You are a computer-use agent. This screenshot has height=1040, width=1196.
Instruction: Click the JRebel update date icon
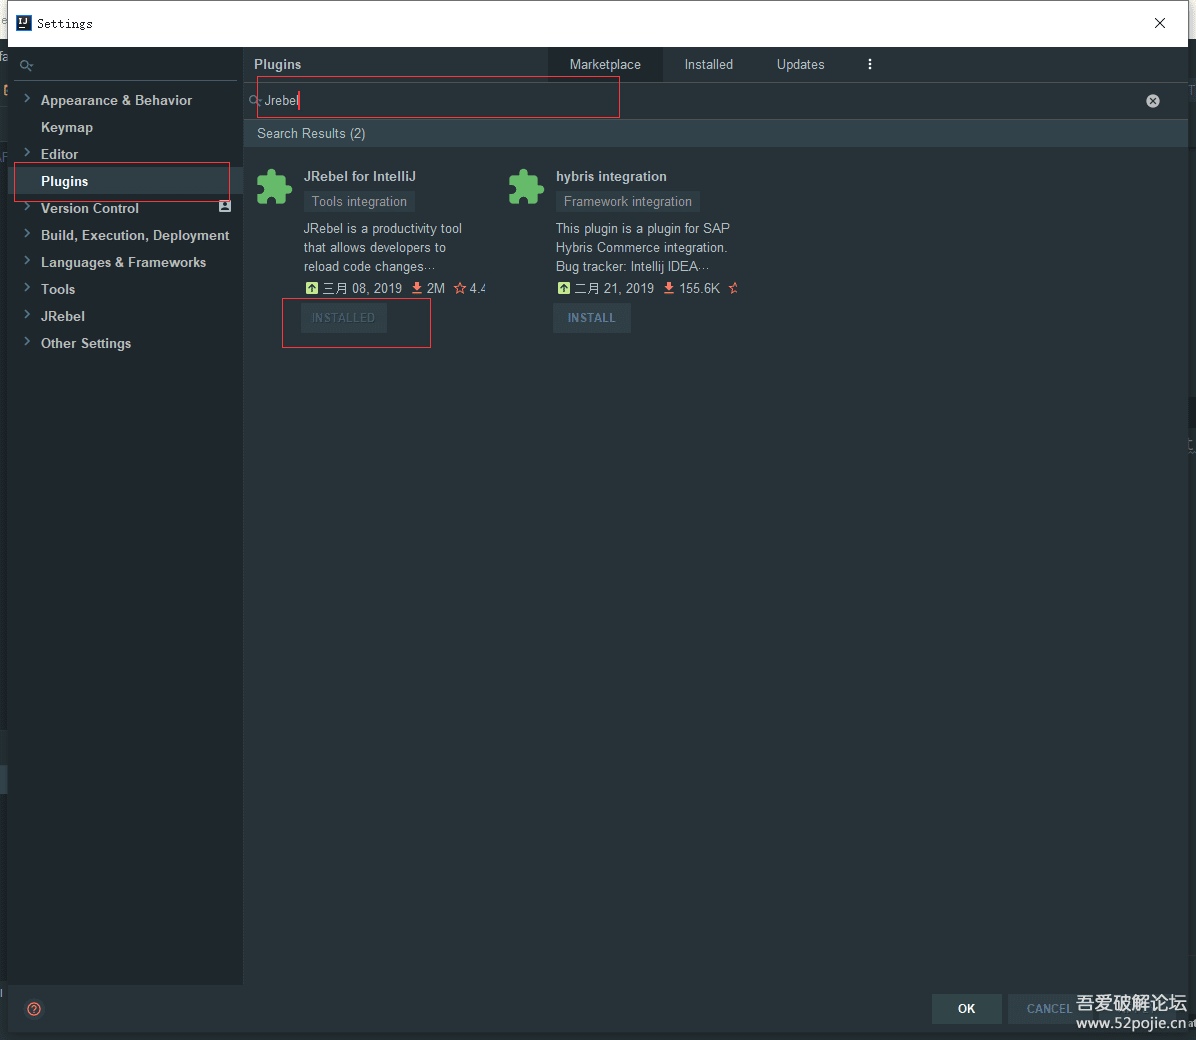(x=312, y=288)
